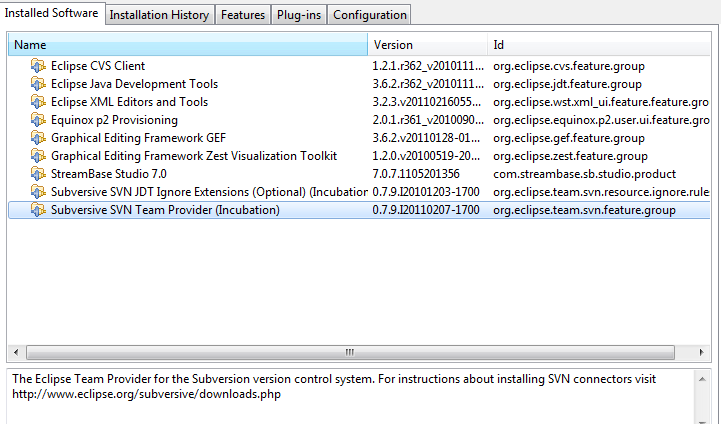The height and width of the screenshot is (424, 721).
Task: Open the Configuration tab
Action: click(x=369, y=15)
